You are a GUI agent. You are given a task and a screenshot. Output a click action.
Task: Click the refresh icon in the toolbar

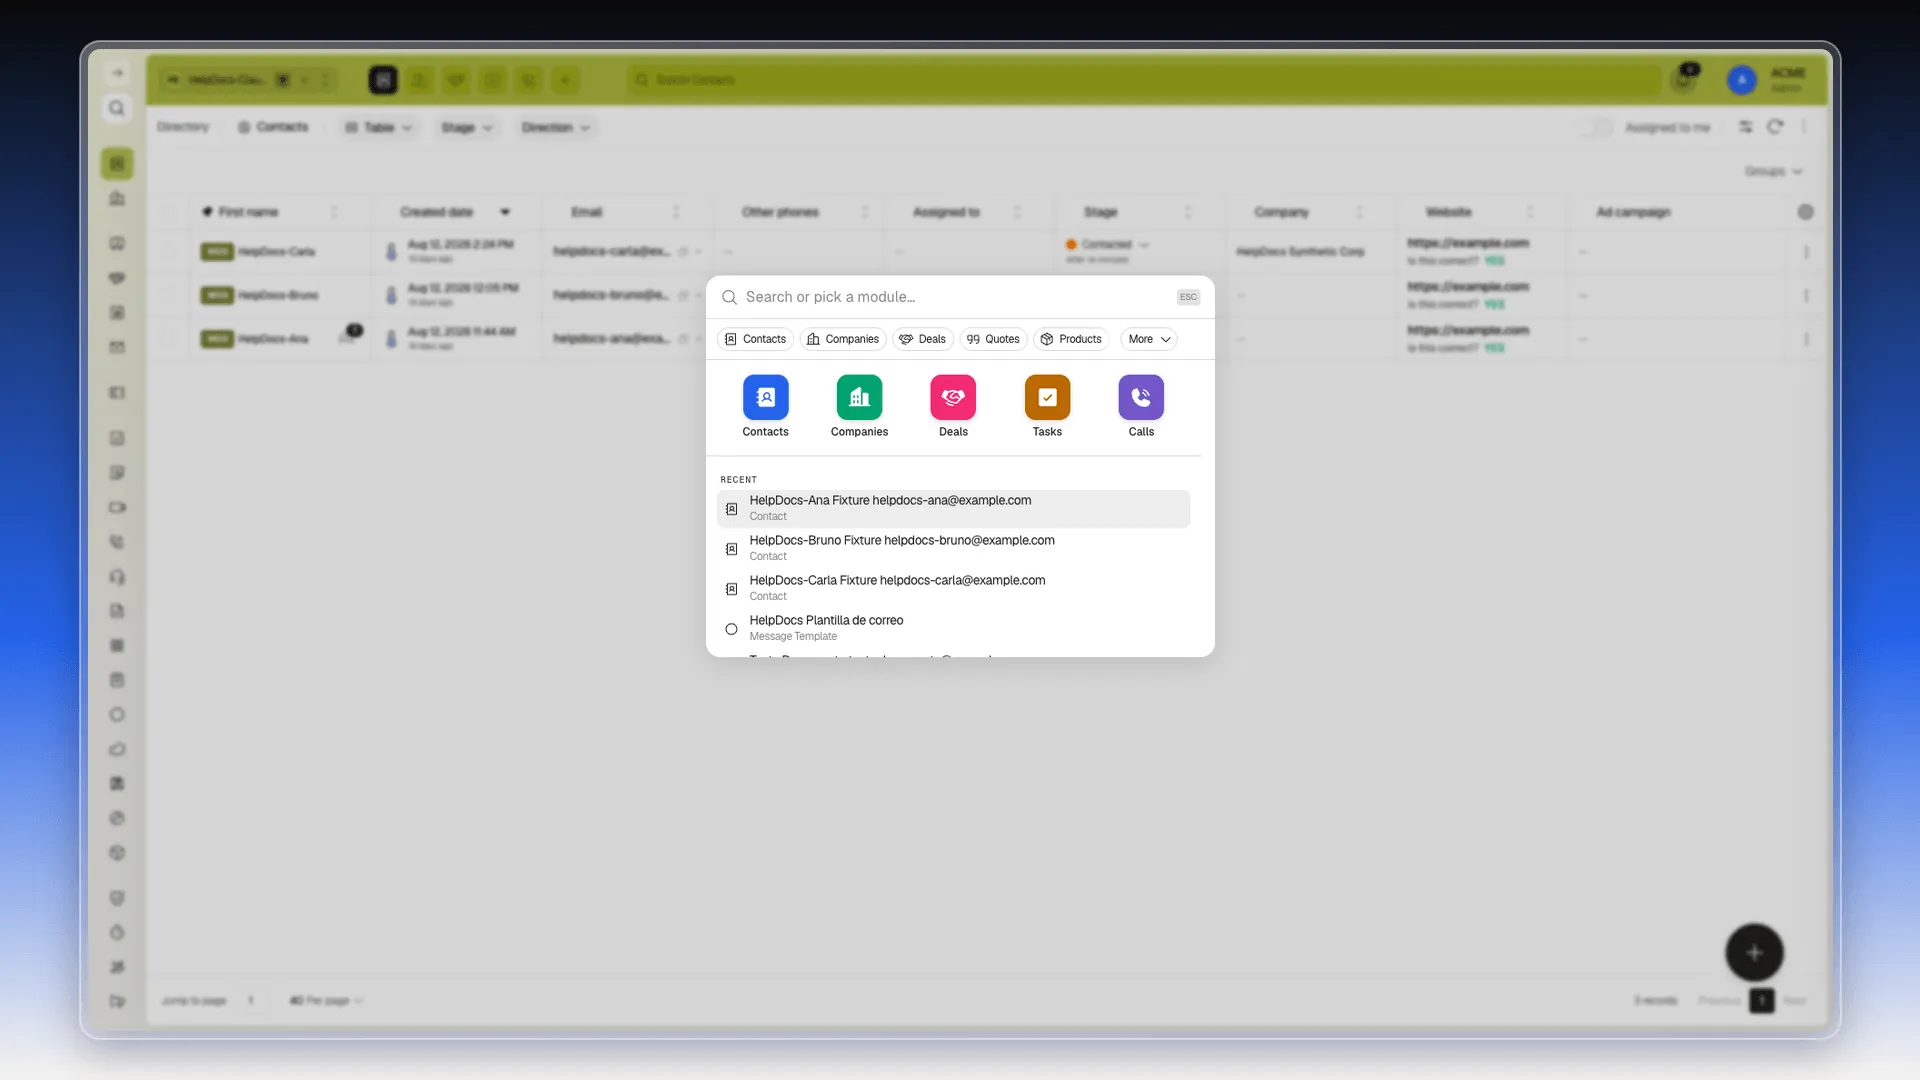(1775, 127)
